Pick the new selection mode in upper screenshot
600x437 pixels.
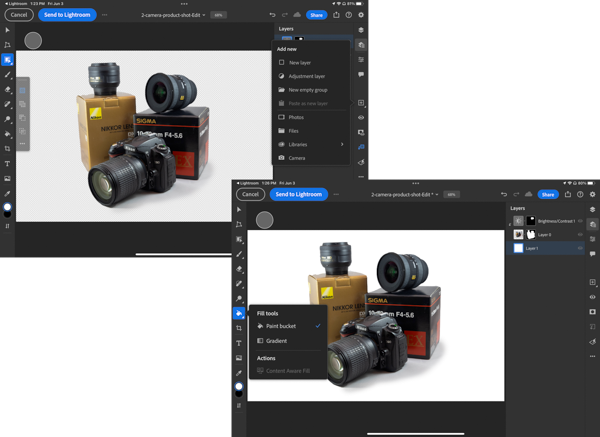tap(23, 90)
